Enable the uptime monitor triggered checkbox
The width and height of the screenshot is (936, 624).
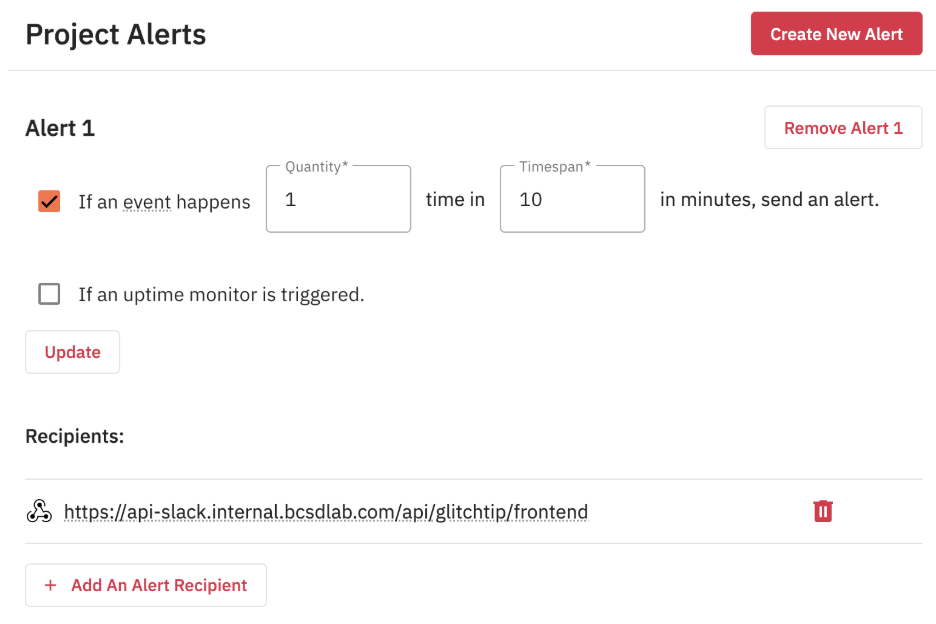49,294
